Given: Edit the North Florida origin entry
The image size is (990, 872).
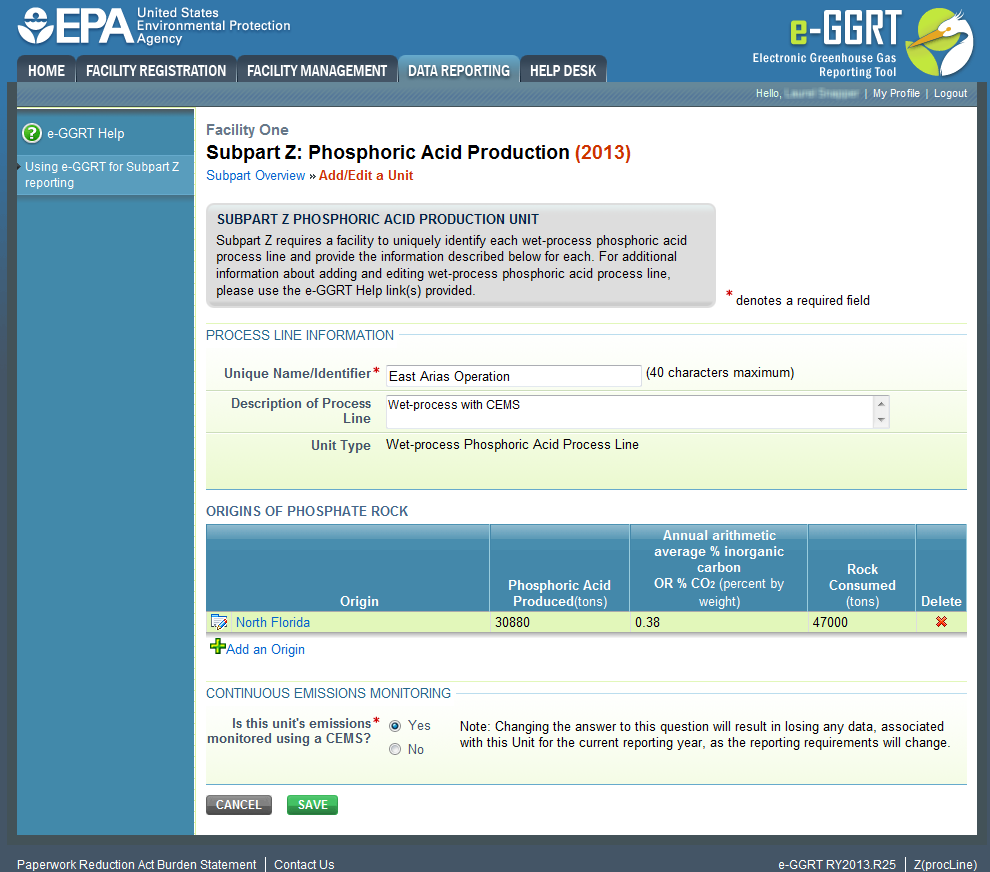Looking at the screenshot, I should 219,621.
